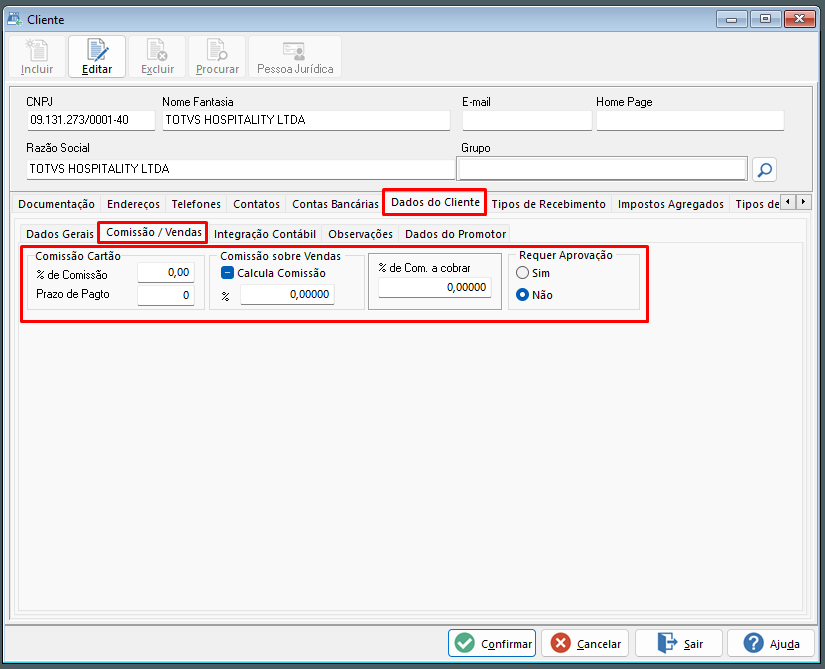Click the Grupo input field
The image size is (825, 669).
pos(602,169)
